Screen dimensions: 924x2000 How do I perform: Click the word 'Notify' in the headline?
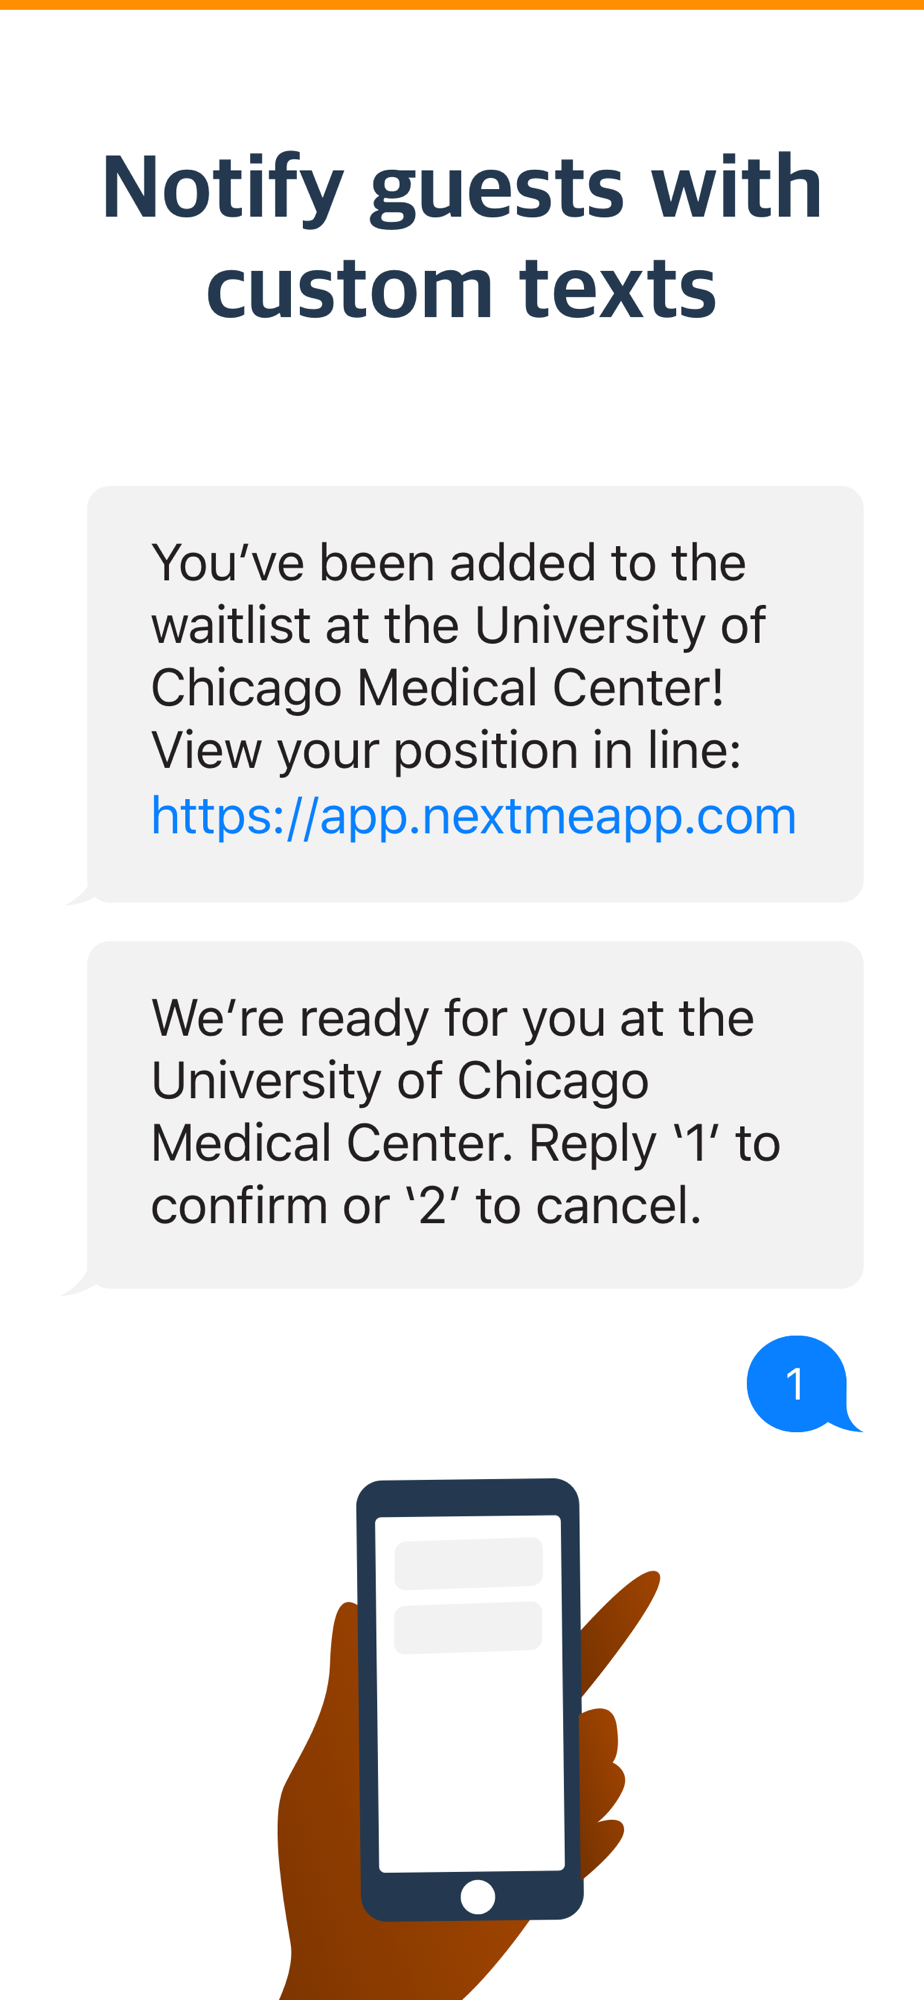tap(222, 188)
